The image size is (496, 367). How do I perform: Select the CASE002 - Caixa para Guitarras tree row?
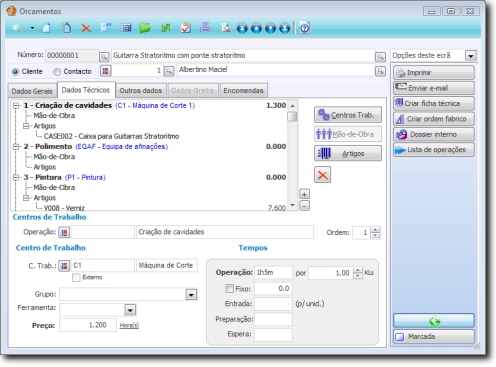pos(111,136)
